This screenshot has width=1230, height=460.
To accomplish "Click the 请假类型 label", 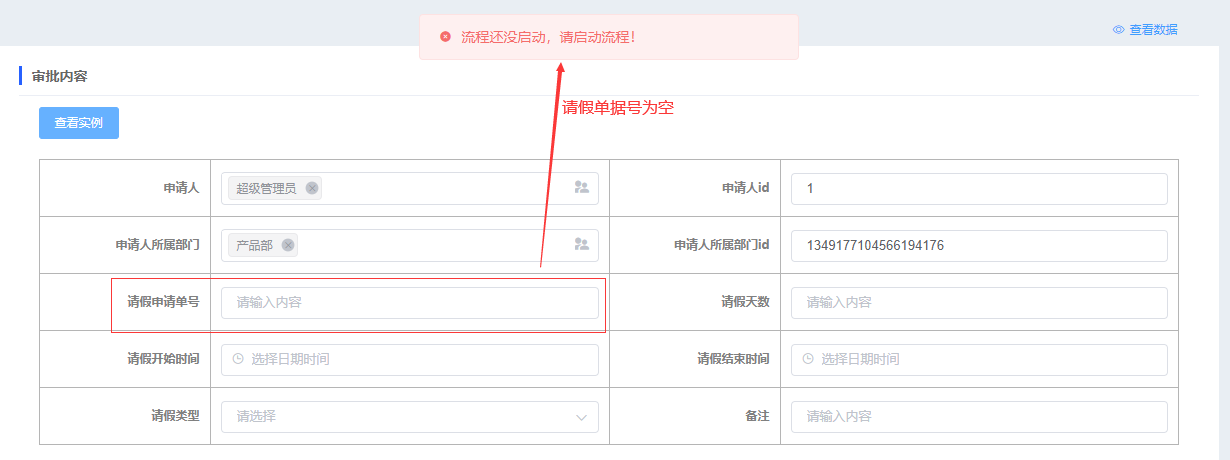I will tap(175, 415).
